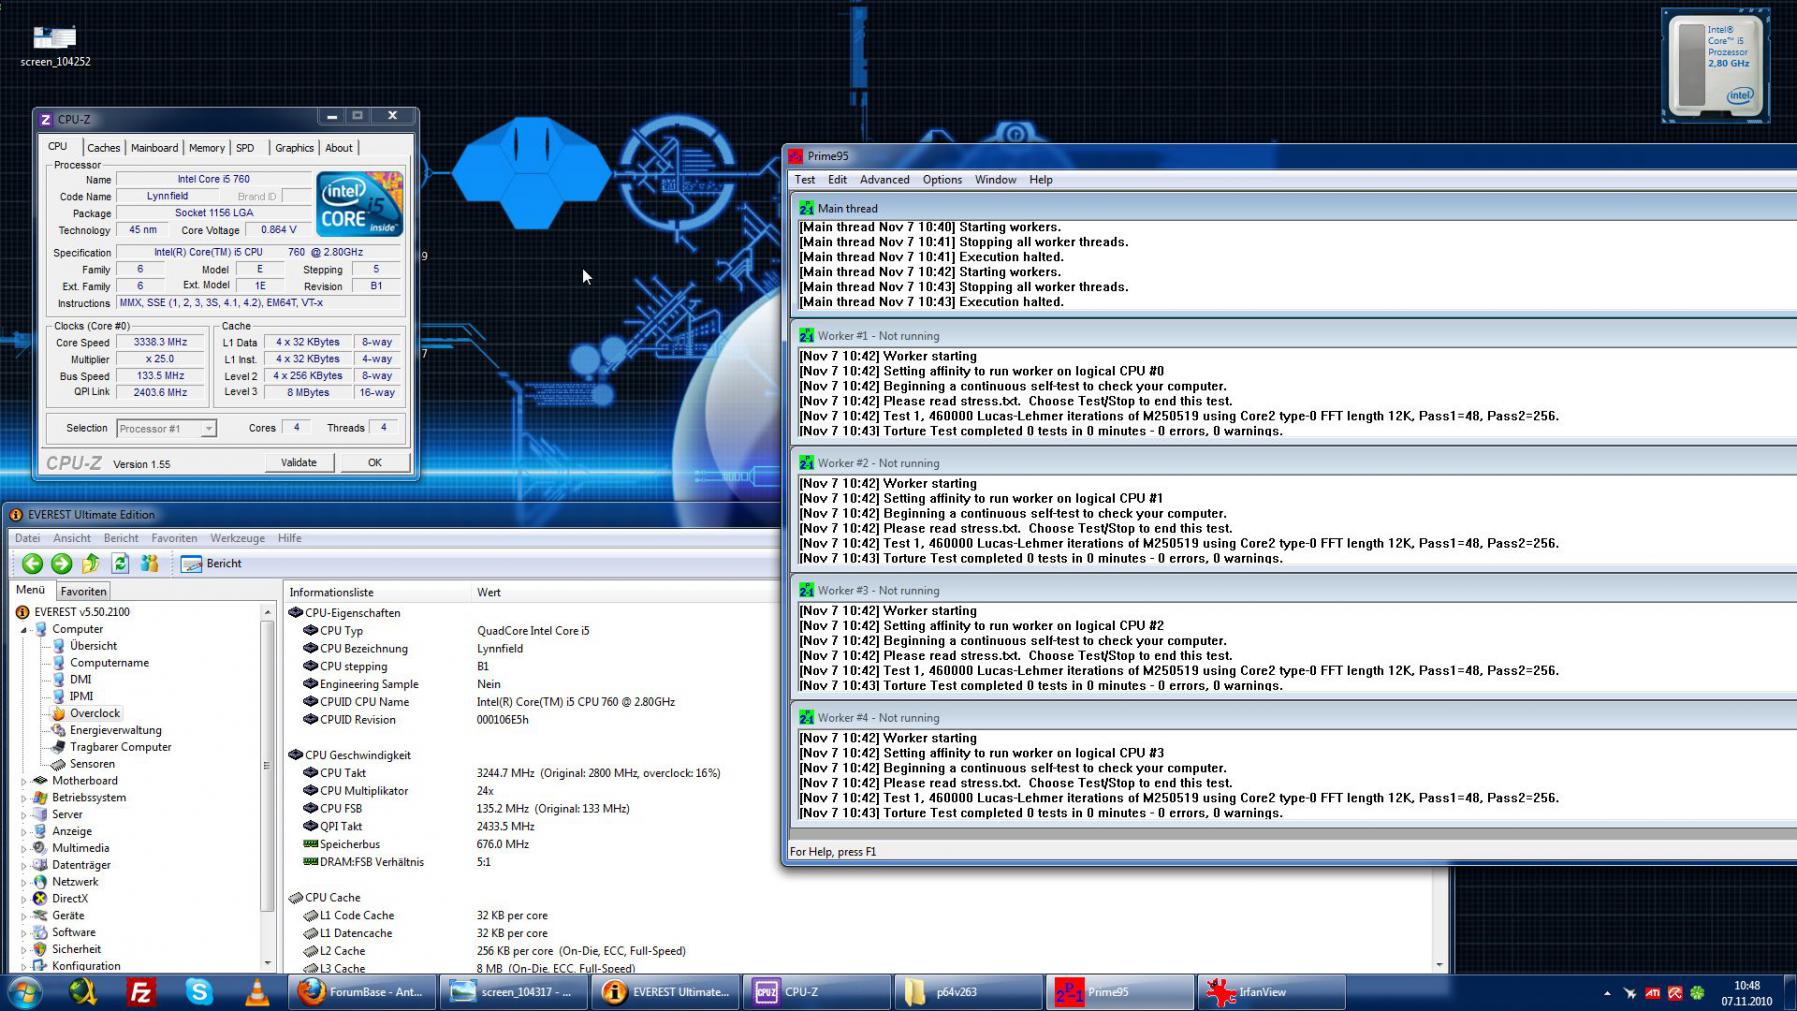
Task: Switch to IrfanView in the taskbar
Action: (x=1271, y=992)
